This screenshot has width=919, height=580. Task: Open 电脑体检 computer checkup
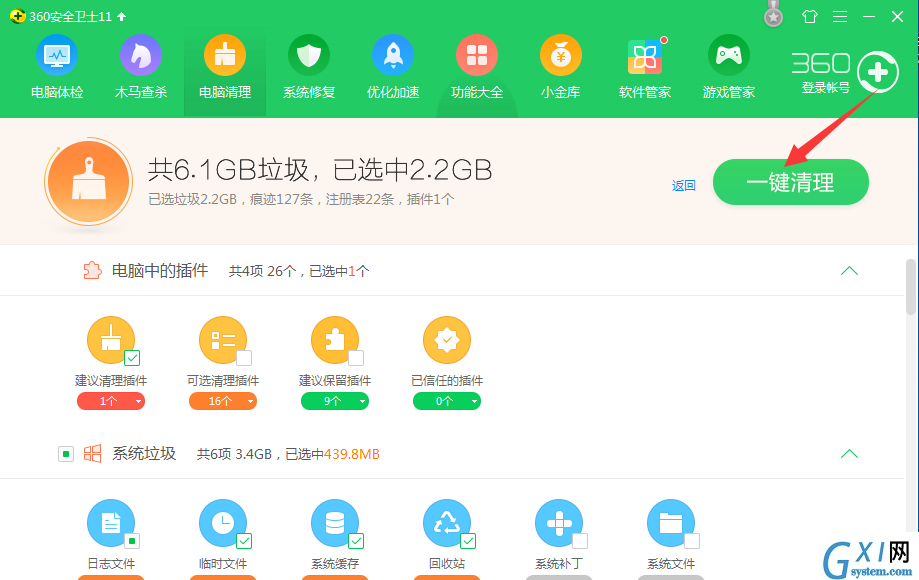point(57,67)
